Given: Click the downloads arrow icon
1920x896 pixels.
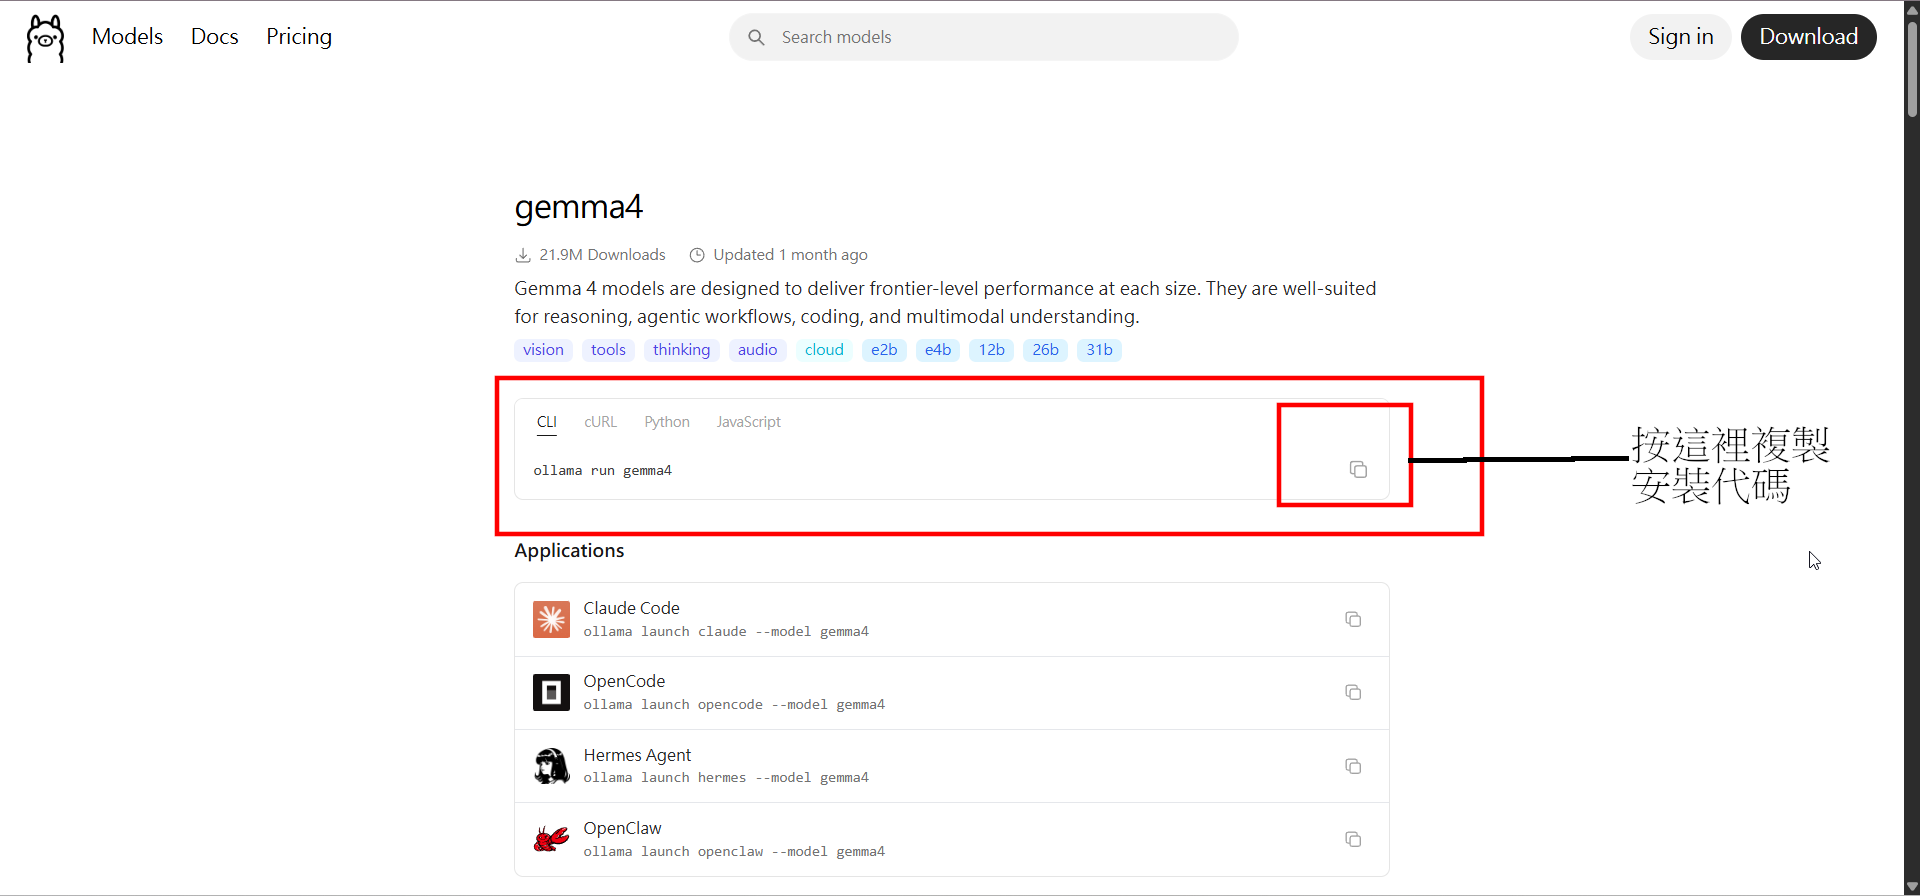Looking at the screenshot, I should tap(523, 255).
